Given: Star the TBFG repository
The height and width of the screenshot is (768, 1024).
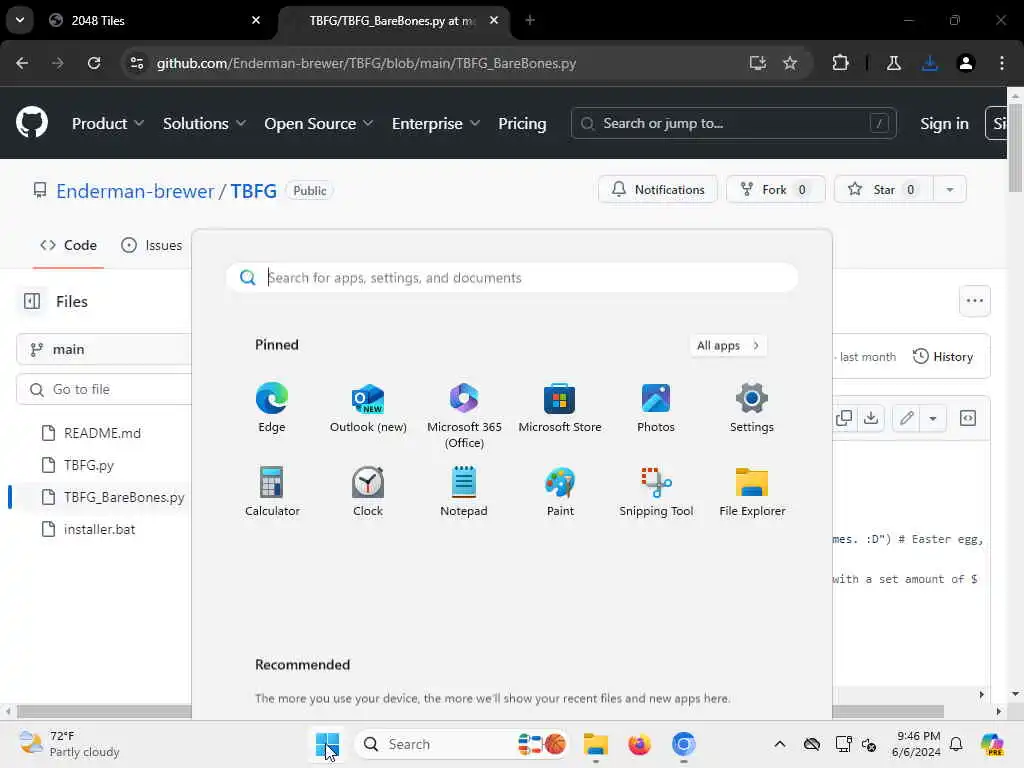Looking at the screenshot, I should click(884, 189).
